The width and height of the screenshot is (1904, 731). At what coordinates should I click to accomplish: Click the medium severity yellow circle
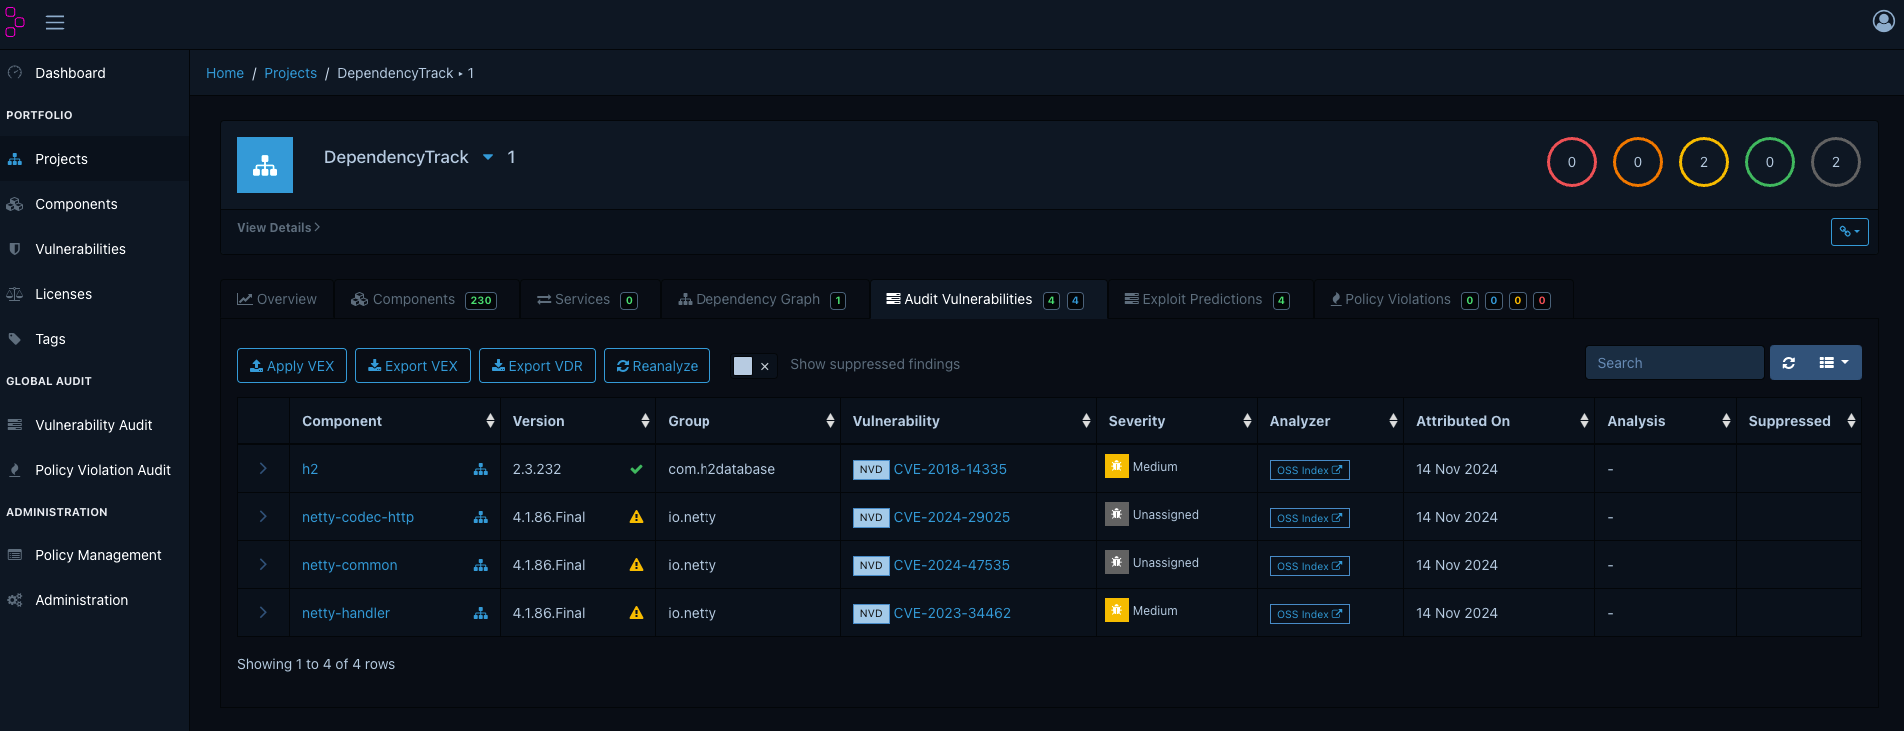[1703, 162]
